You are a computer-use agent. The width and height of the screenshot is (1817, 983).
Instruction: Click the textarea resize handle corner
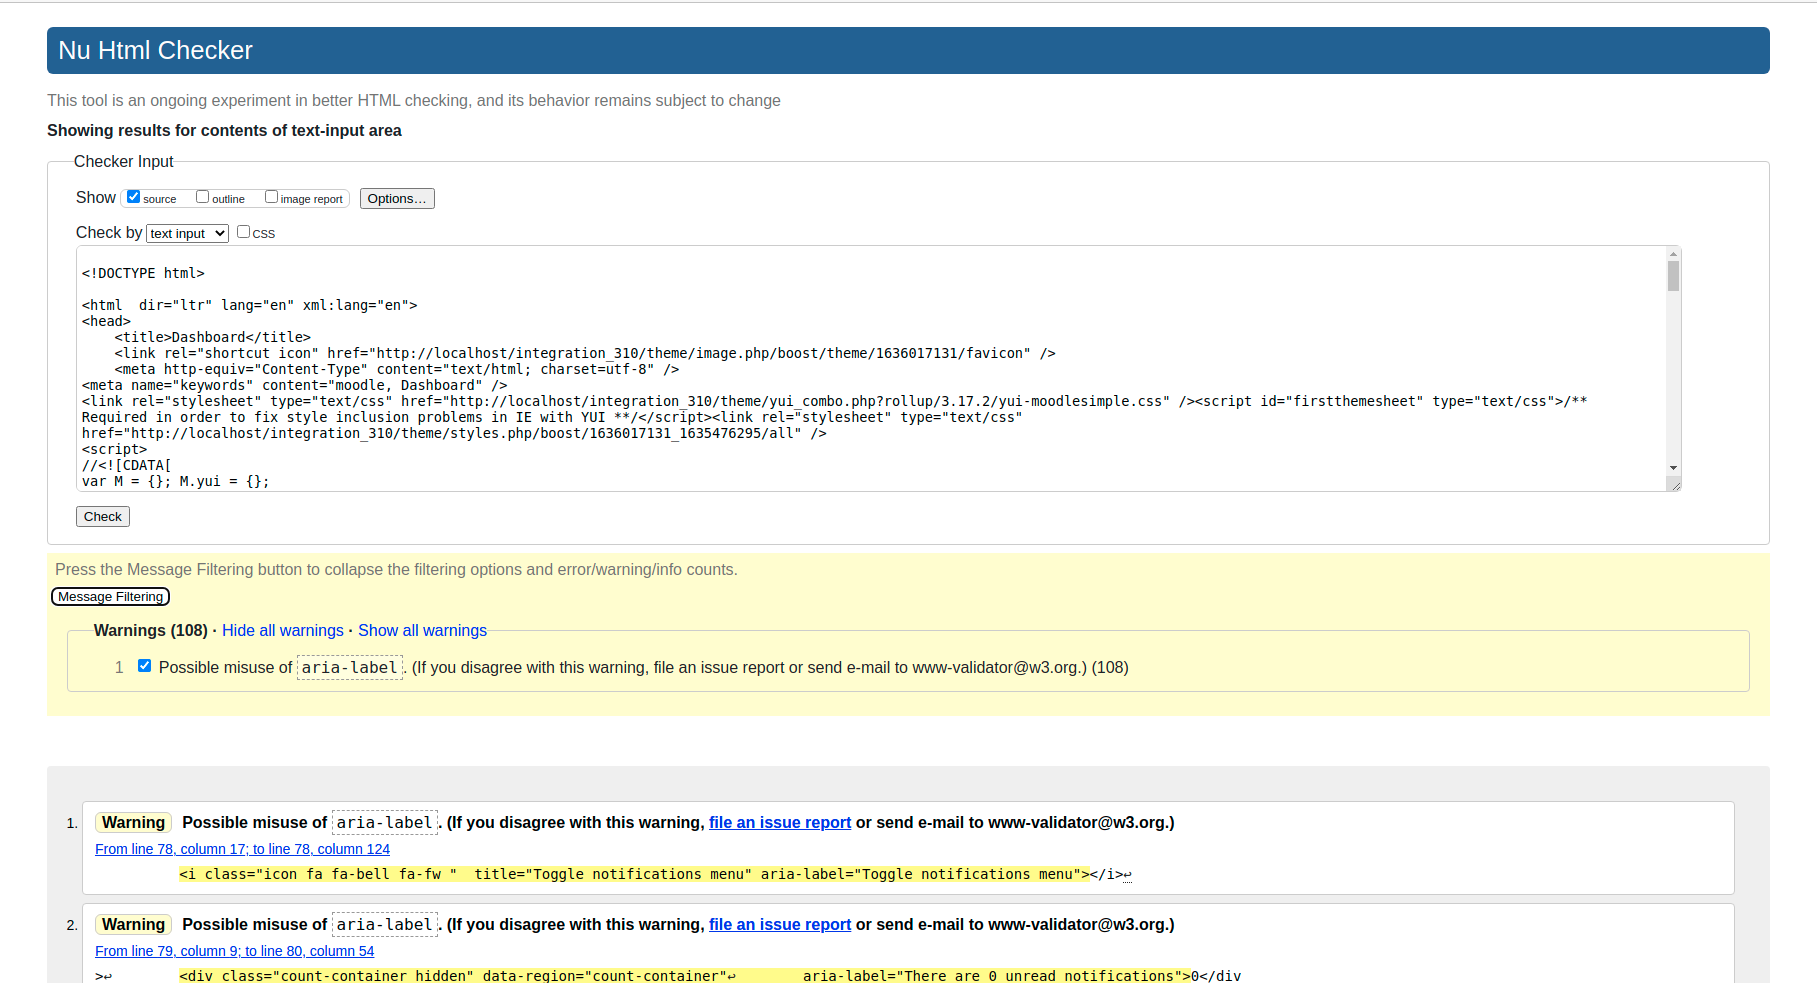coord(1675,485)
